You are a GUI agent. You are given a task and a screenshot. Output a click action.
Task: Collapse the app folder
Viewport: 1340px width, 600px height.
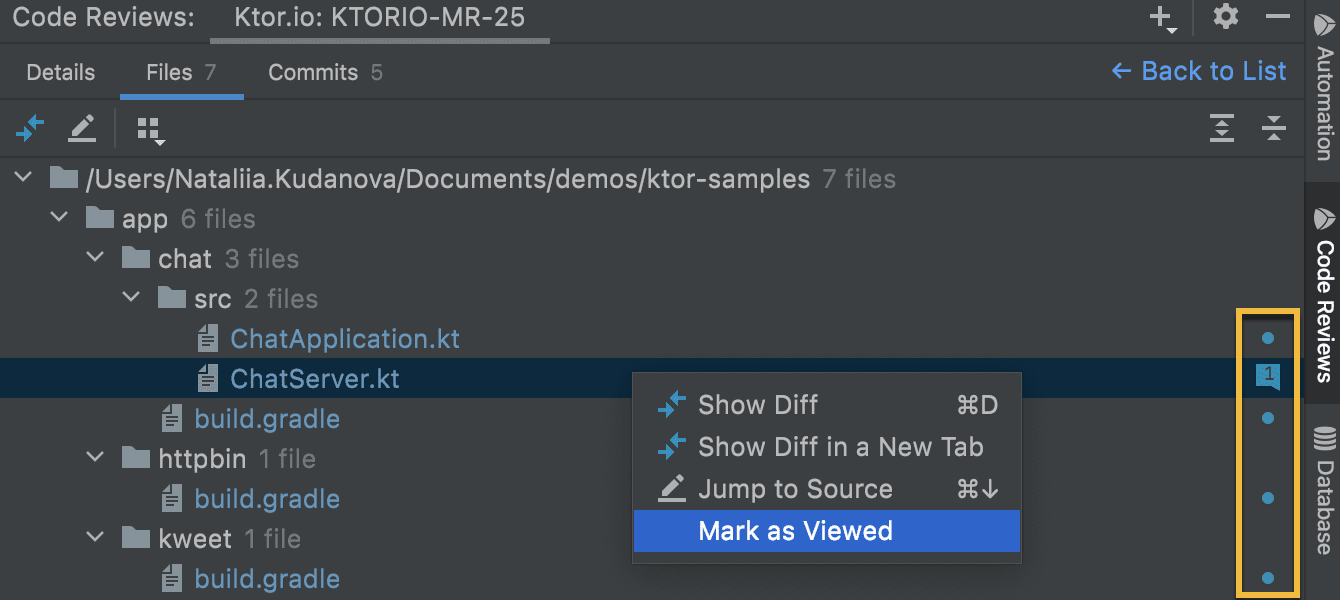59,218
